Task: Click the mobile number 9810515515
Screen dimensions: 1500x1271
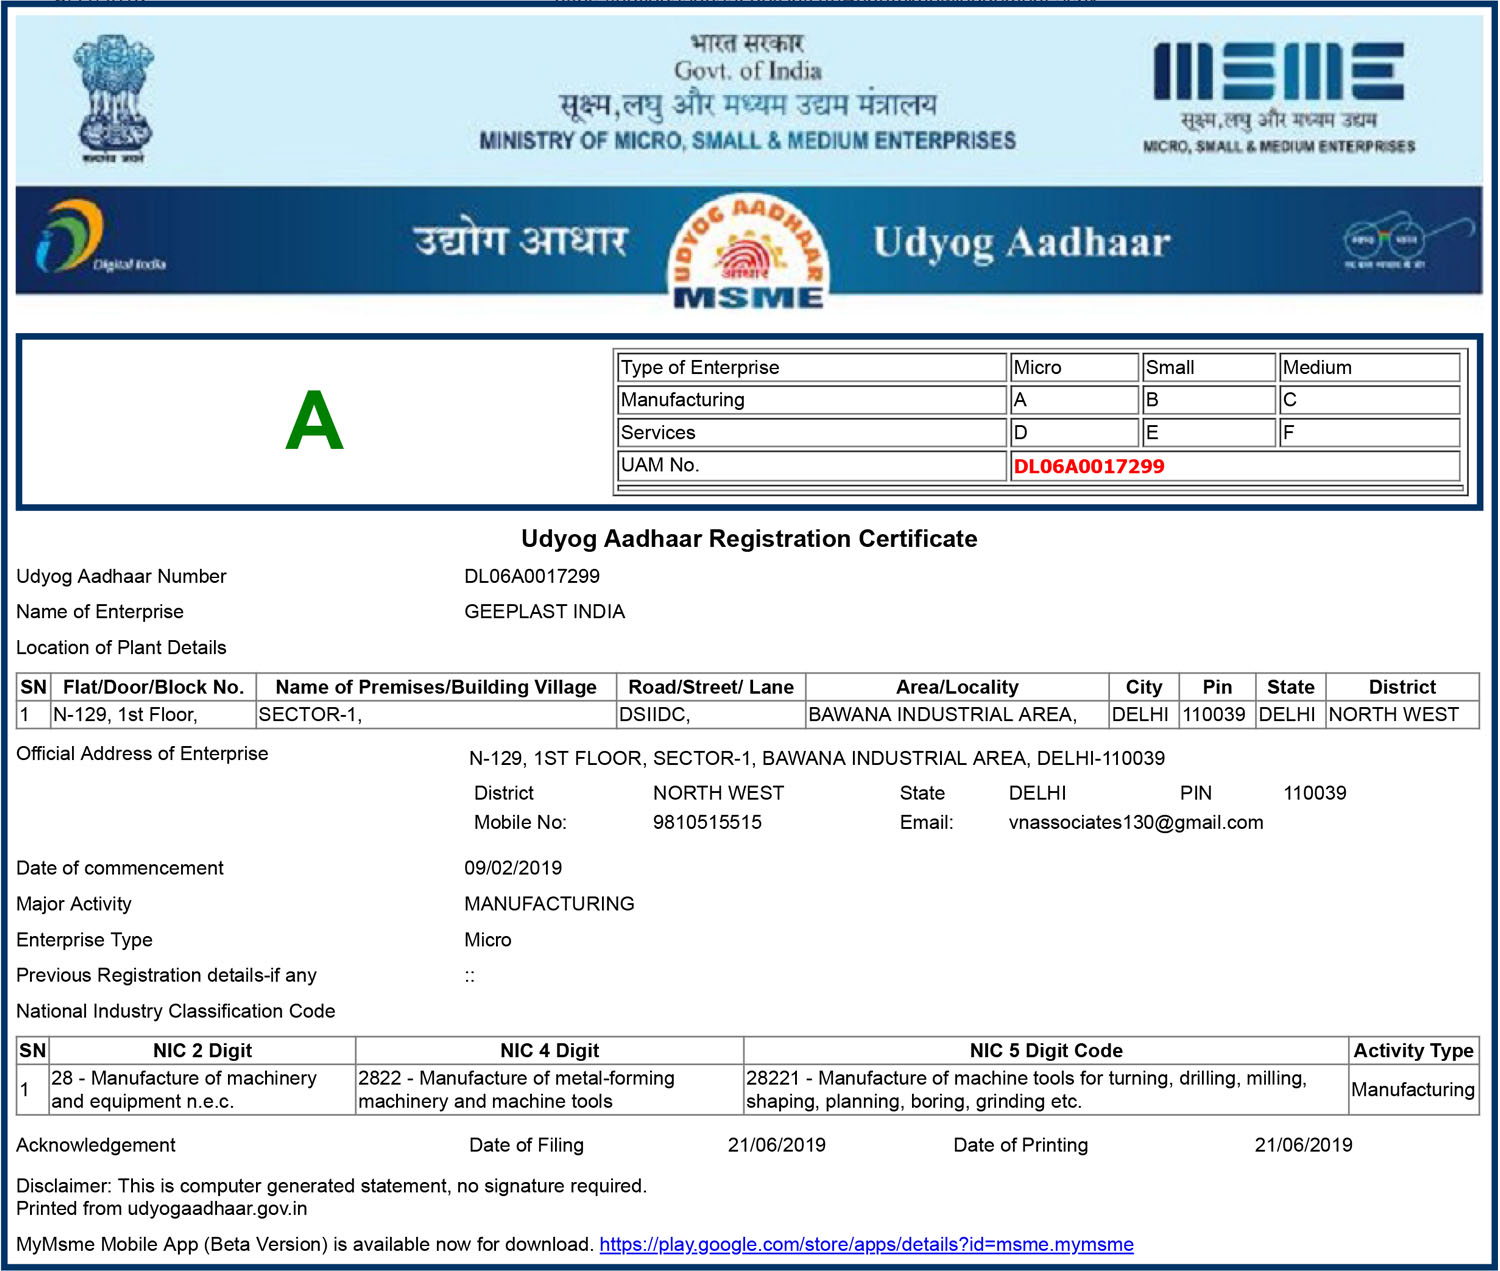Action: click(707, 822)
